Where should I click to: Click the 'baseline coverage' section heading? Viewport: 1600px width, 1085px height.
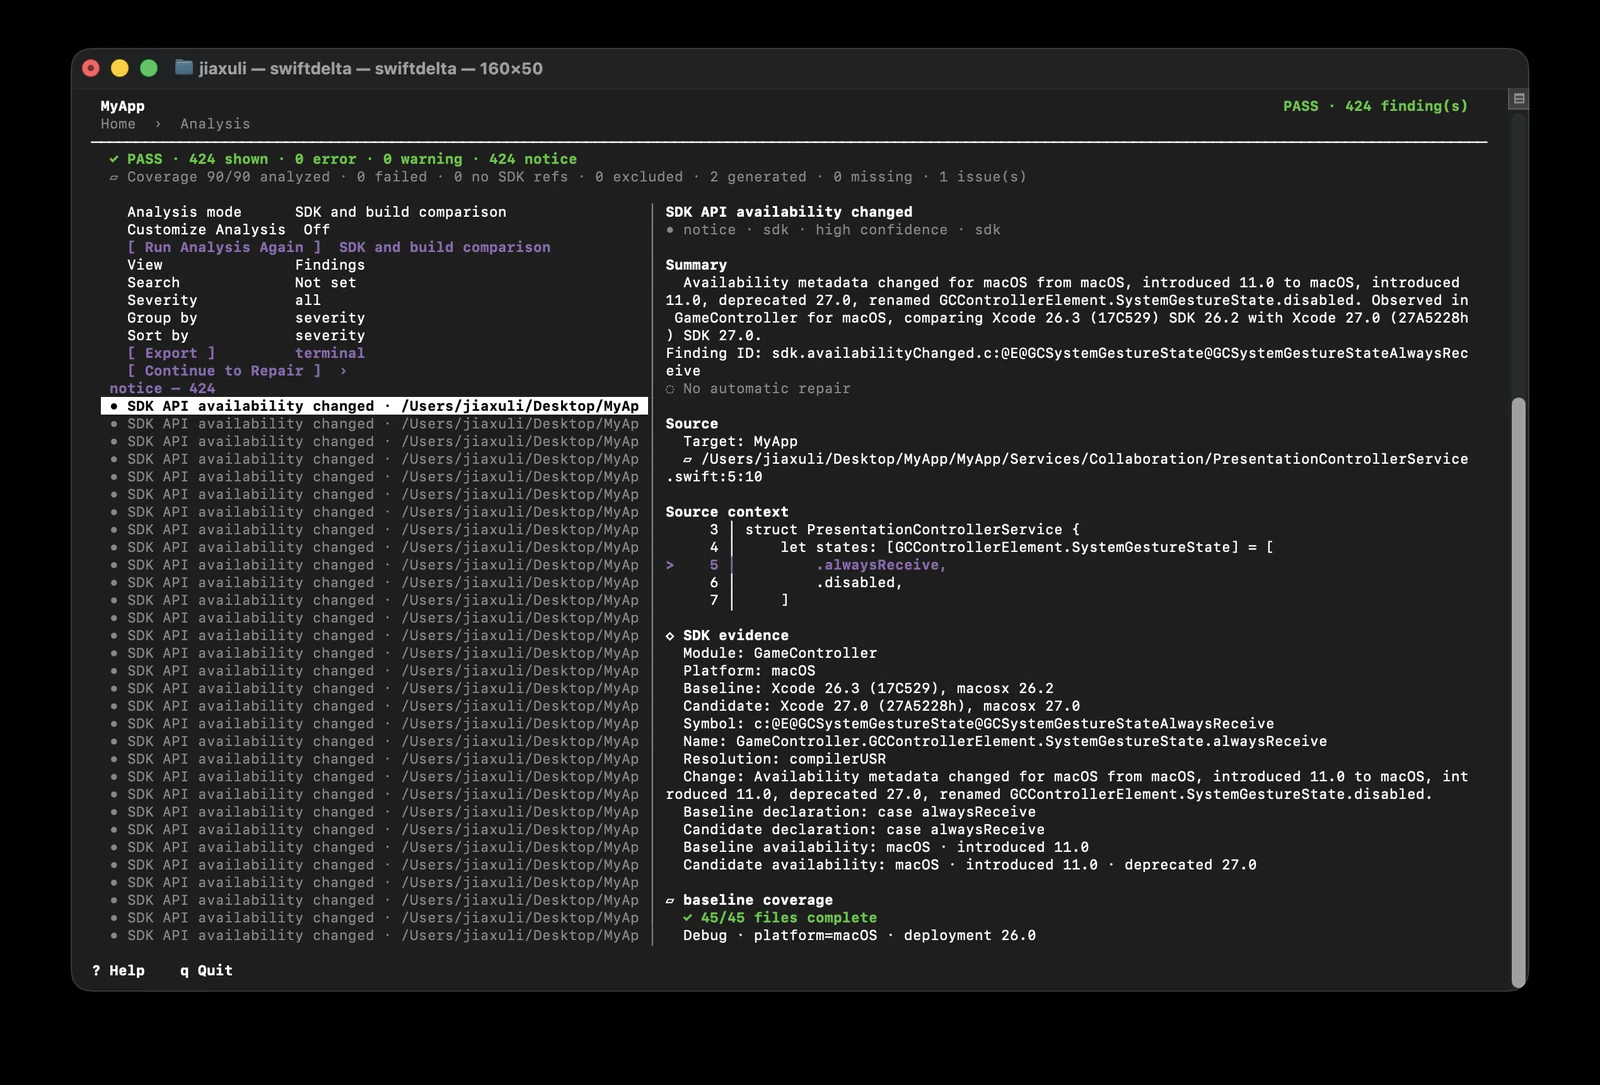749,900
